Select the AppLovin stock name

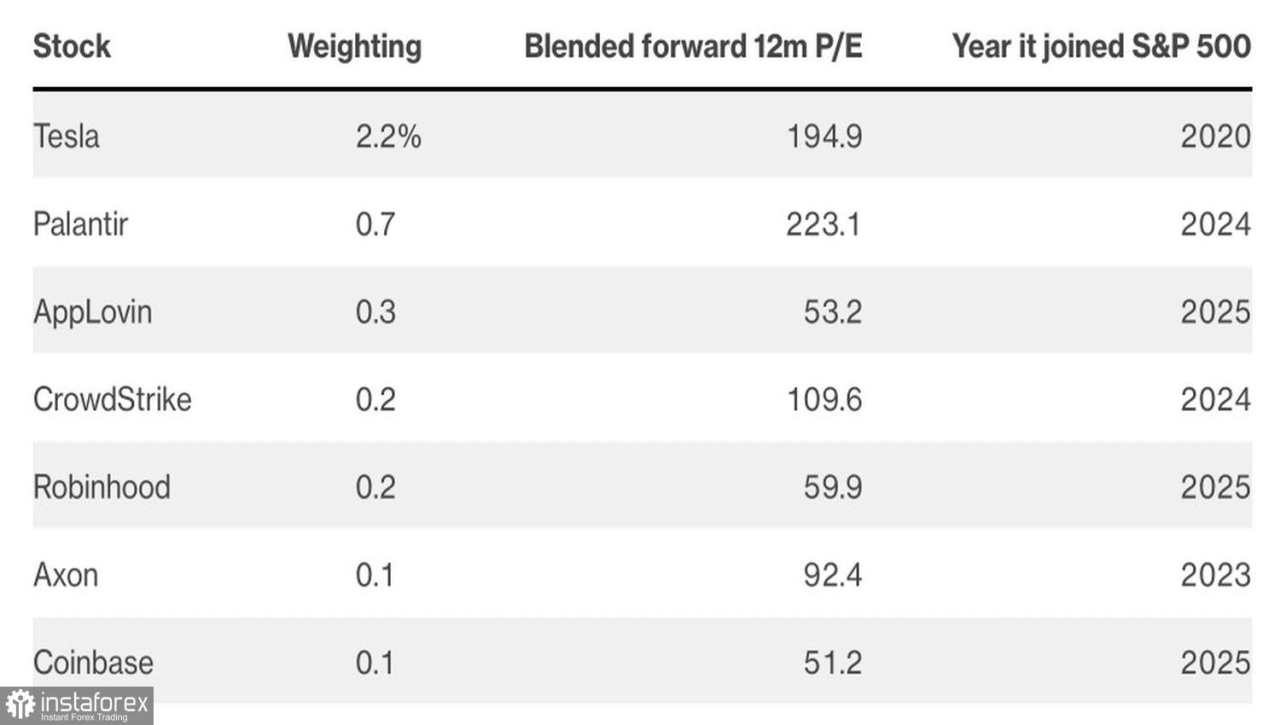click(93, 311)
